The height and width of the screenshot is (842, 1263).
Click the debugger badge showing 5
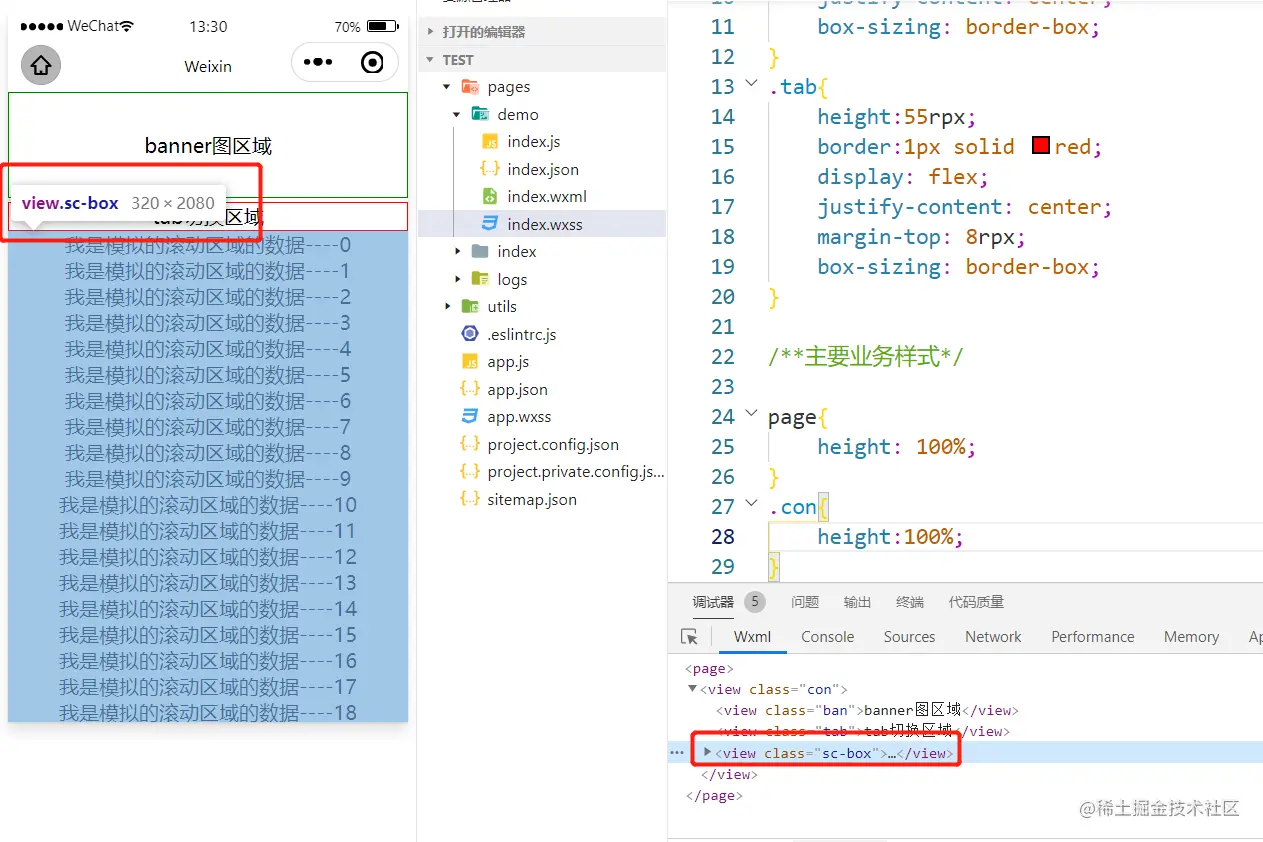755,602
